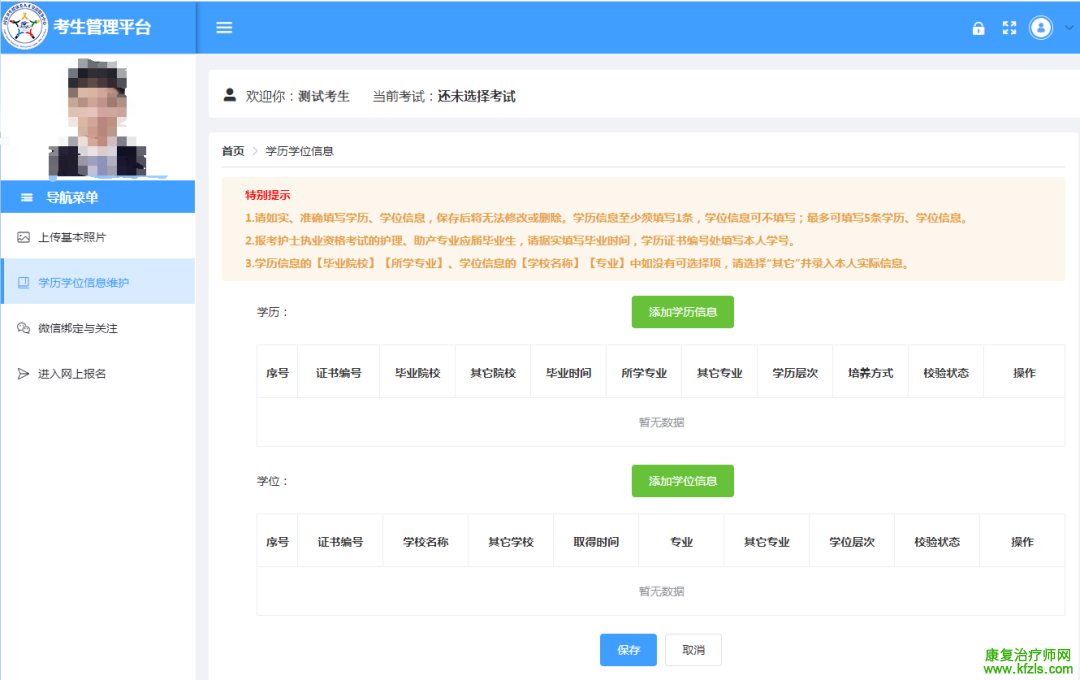Click the 添加学历信息 green button

coord(682,312)
